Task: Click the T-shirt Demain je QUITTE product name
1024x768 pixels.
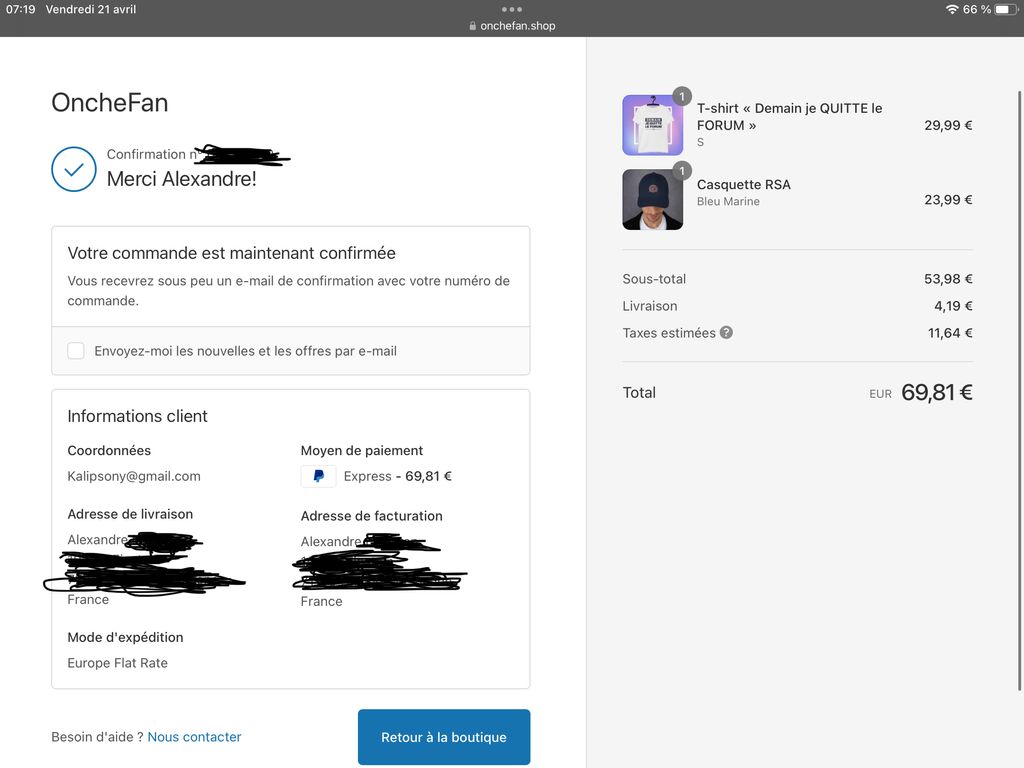Action: pyautogui.click(x=789, y=116)
